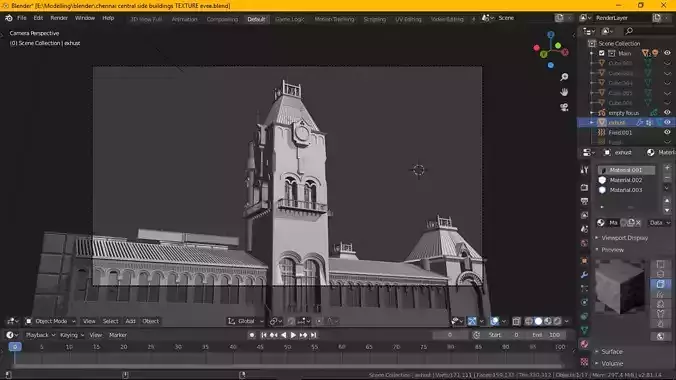Expand exhust item in outliner
Image resolution: width=676 pixels, height=380 pixels.
[592, 123]
